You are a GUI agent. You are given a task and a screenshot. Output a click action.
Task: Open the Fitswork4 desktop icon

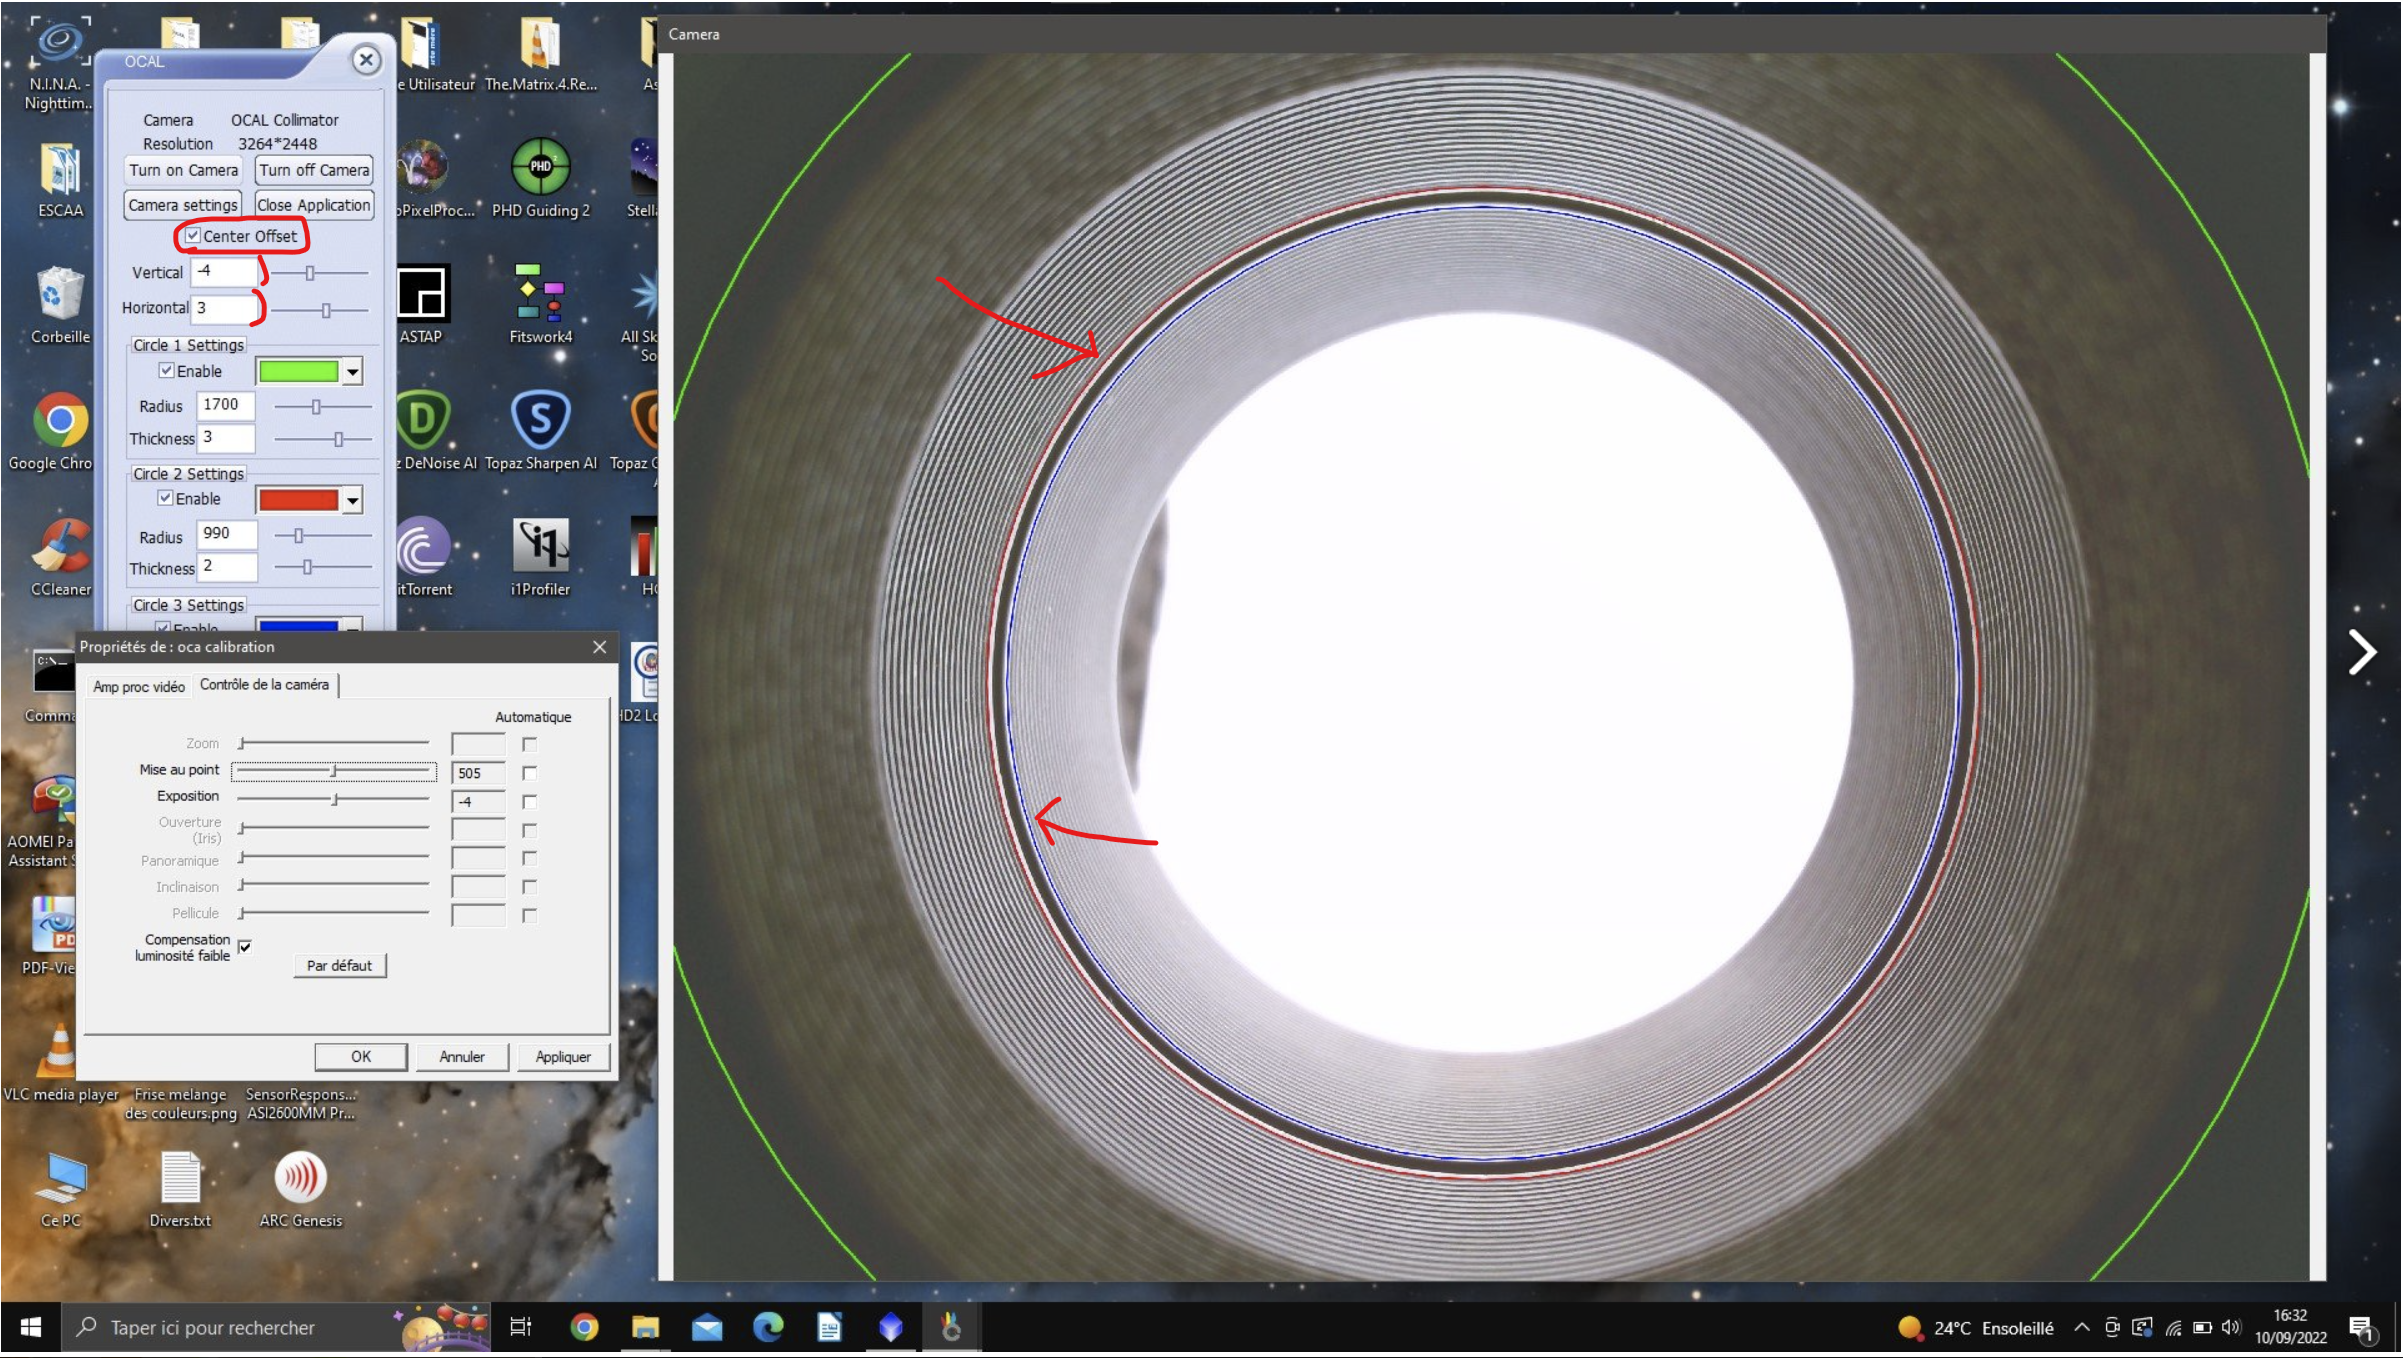pyautogui.click(x=540, y=305)
